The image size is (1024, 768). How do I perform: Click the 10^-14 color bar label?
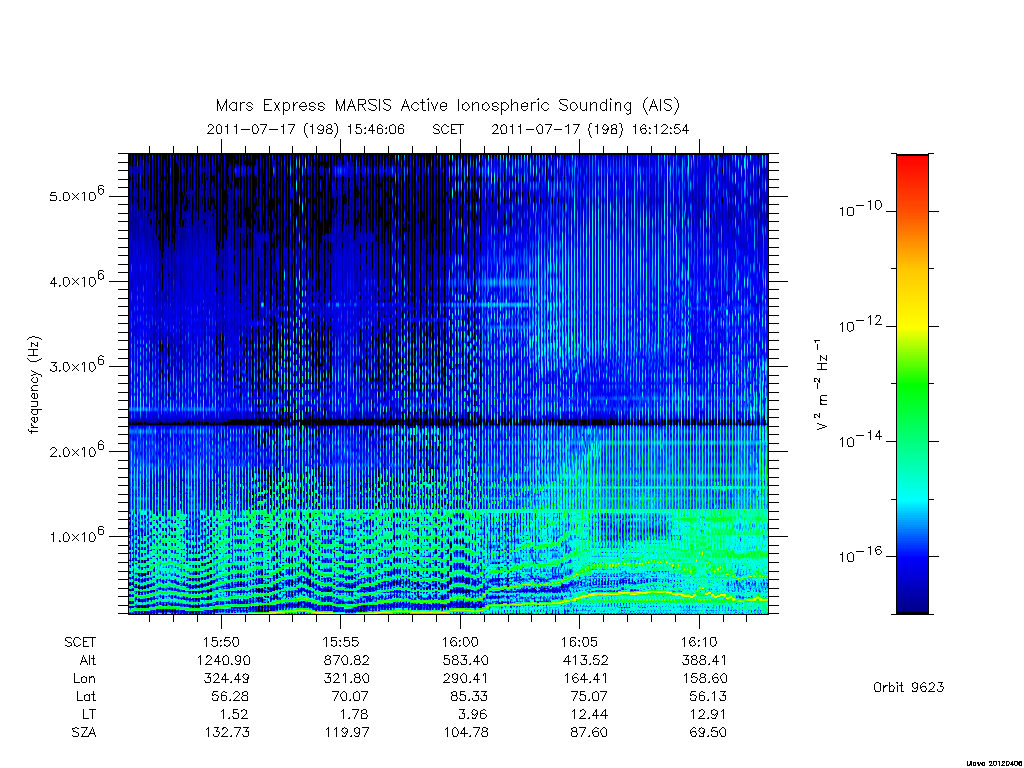pos(860,440)
